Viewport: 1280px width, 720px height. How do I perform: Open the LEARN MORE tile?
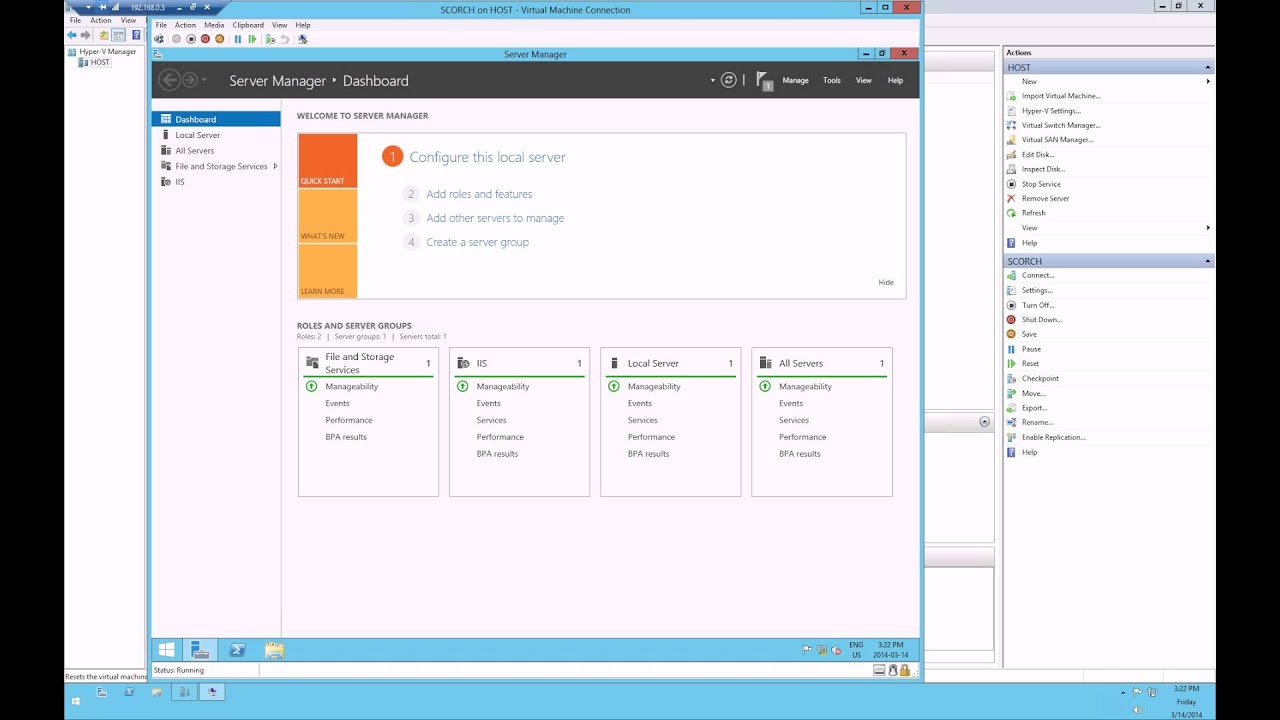click(x=327, y=271)
